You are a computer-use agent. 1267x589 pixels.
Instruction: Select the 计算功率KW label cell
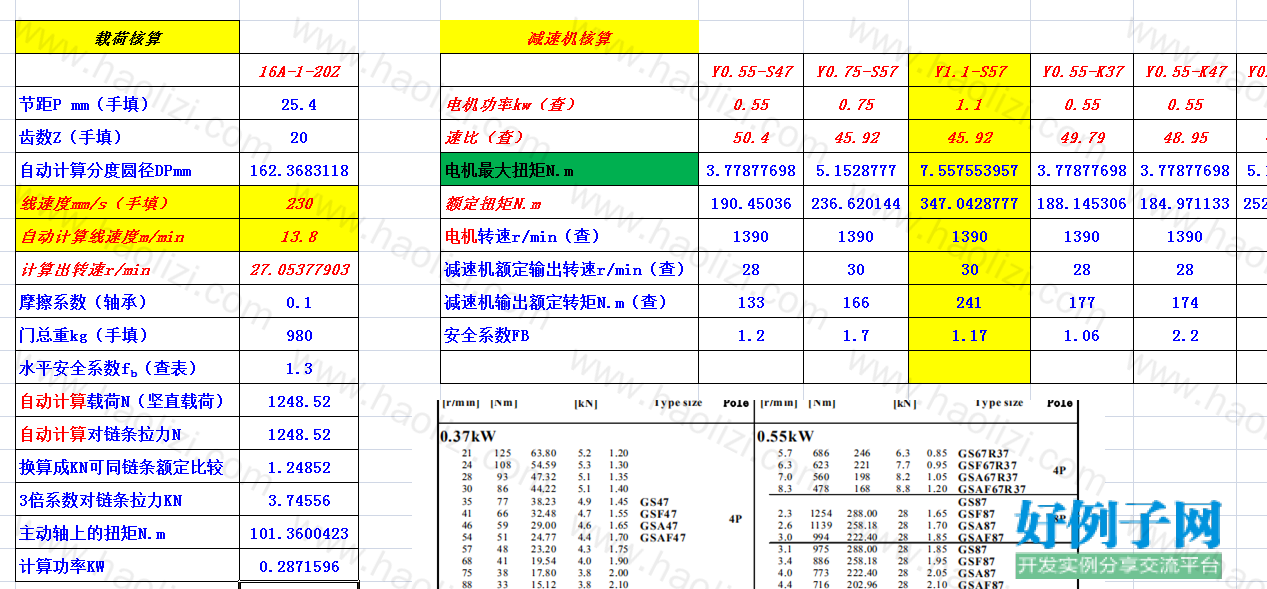[127, 566]
